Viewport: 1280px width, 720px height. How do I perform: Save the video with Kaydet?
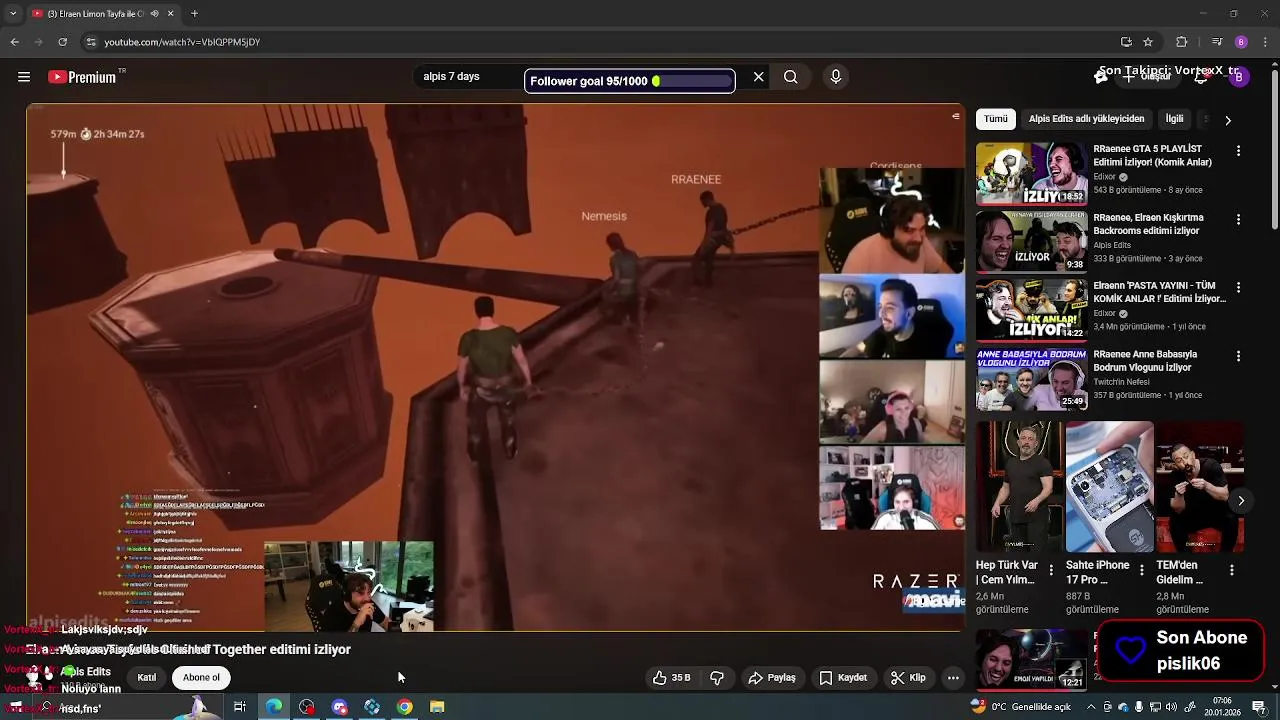click(843, 678)
